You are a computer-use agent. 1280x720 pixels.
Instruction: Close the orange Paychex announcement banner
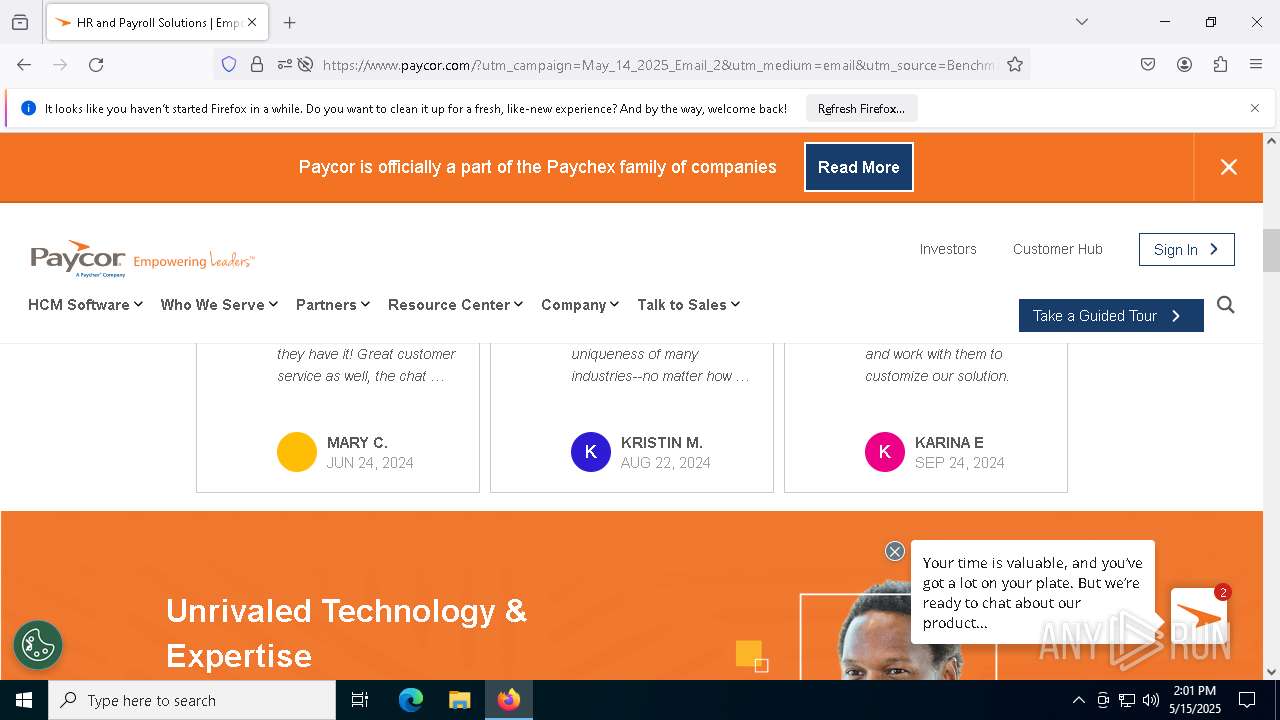coord(1229,167)
